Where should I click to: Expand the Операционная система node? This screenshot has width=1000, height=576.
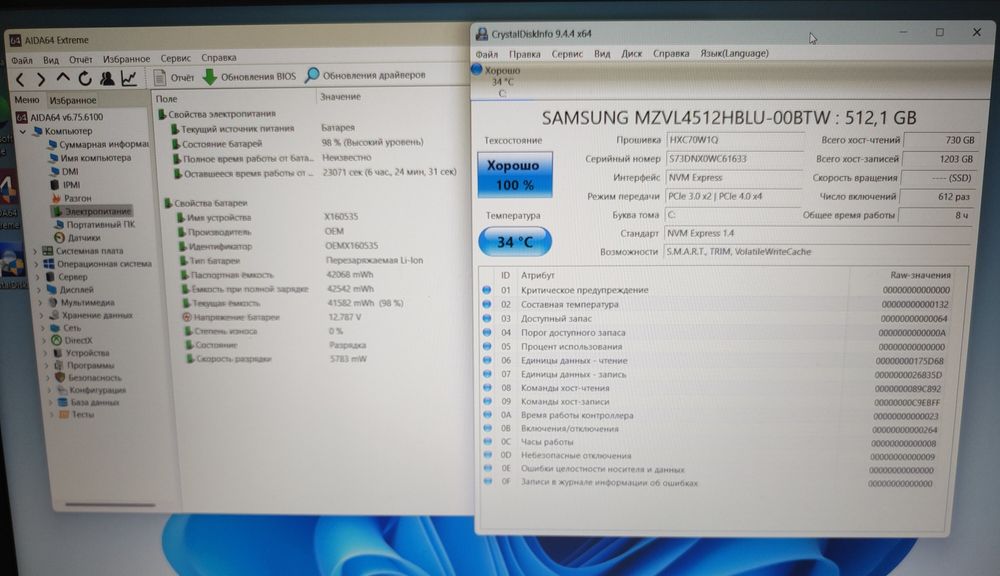pyautogui.click(x=36, y=264)
